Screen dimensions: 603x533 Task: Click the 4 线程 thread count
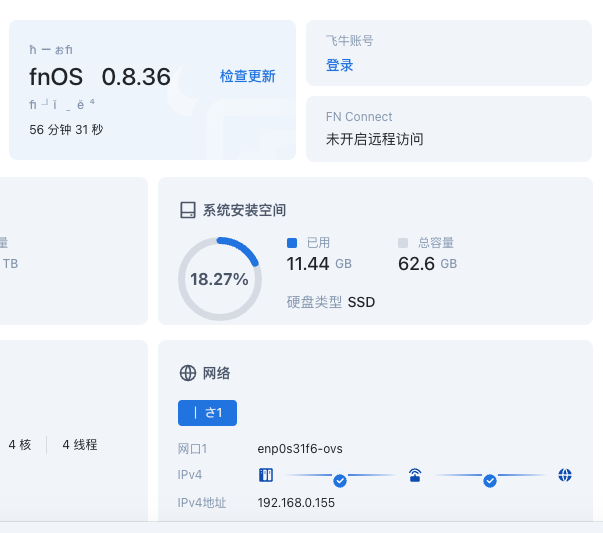point(80,445)
